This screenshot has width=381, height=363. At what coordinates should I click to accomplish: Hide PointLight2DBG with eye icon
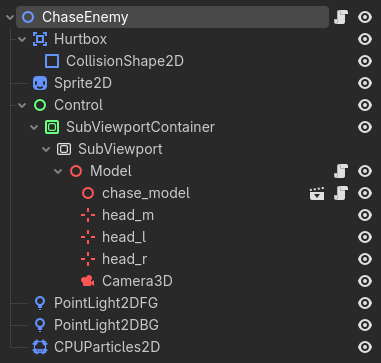tap(365, 325)
